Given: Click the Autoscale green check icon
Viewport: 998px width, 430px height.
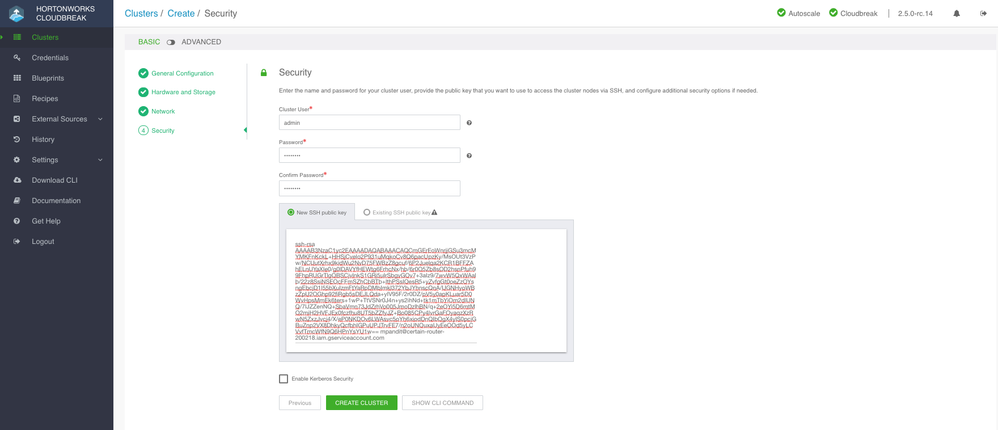Looking at the screenshot, I should coord(781,13).
